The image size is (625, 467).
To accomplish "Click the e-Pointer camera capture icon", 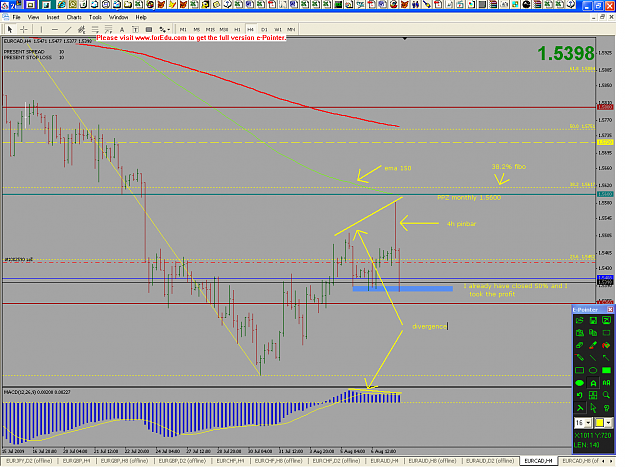I will tap(580, 333).
